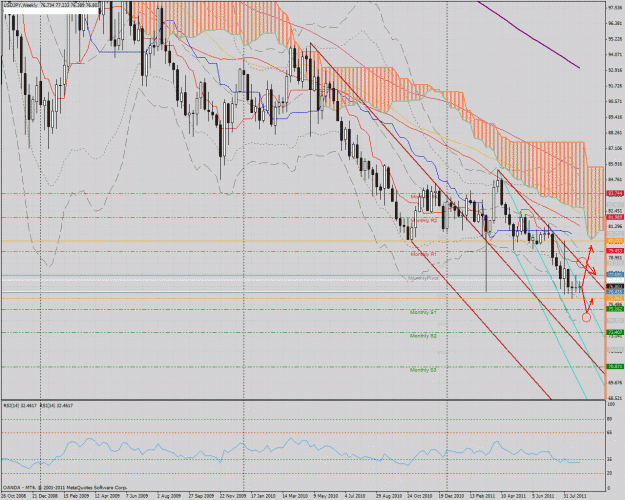Click the "12 Apr 2009" date axis label
The image size is (625, 500).
pos(107,496)
